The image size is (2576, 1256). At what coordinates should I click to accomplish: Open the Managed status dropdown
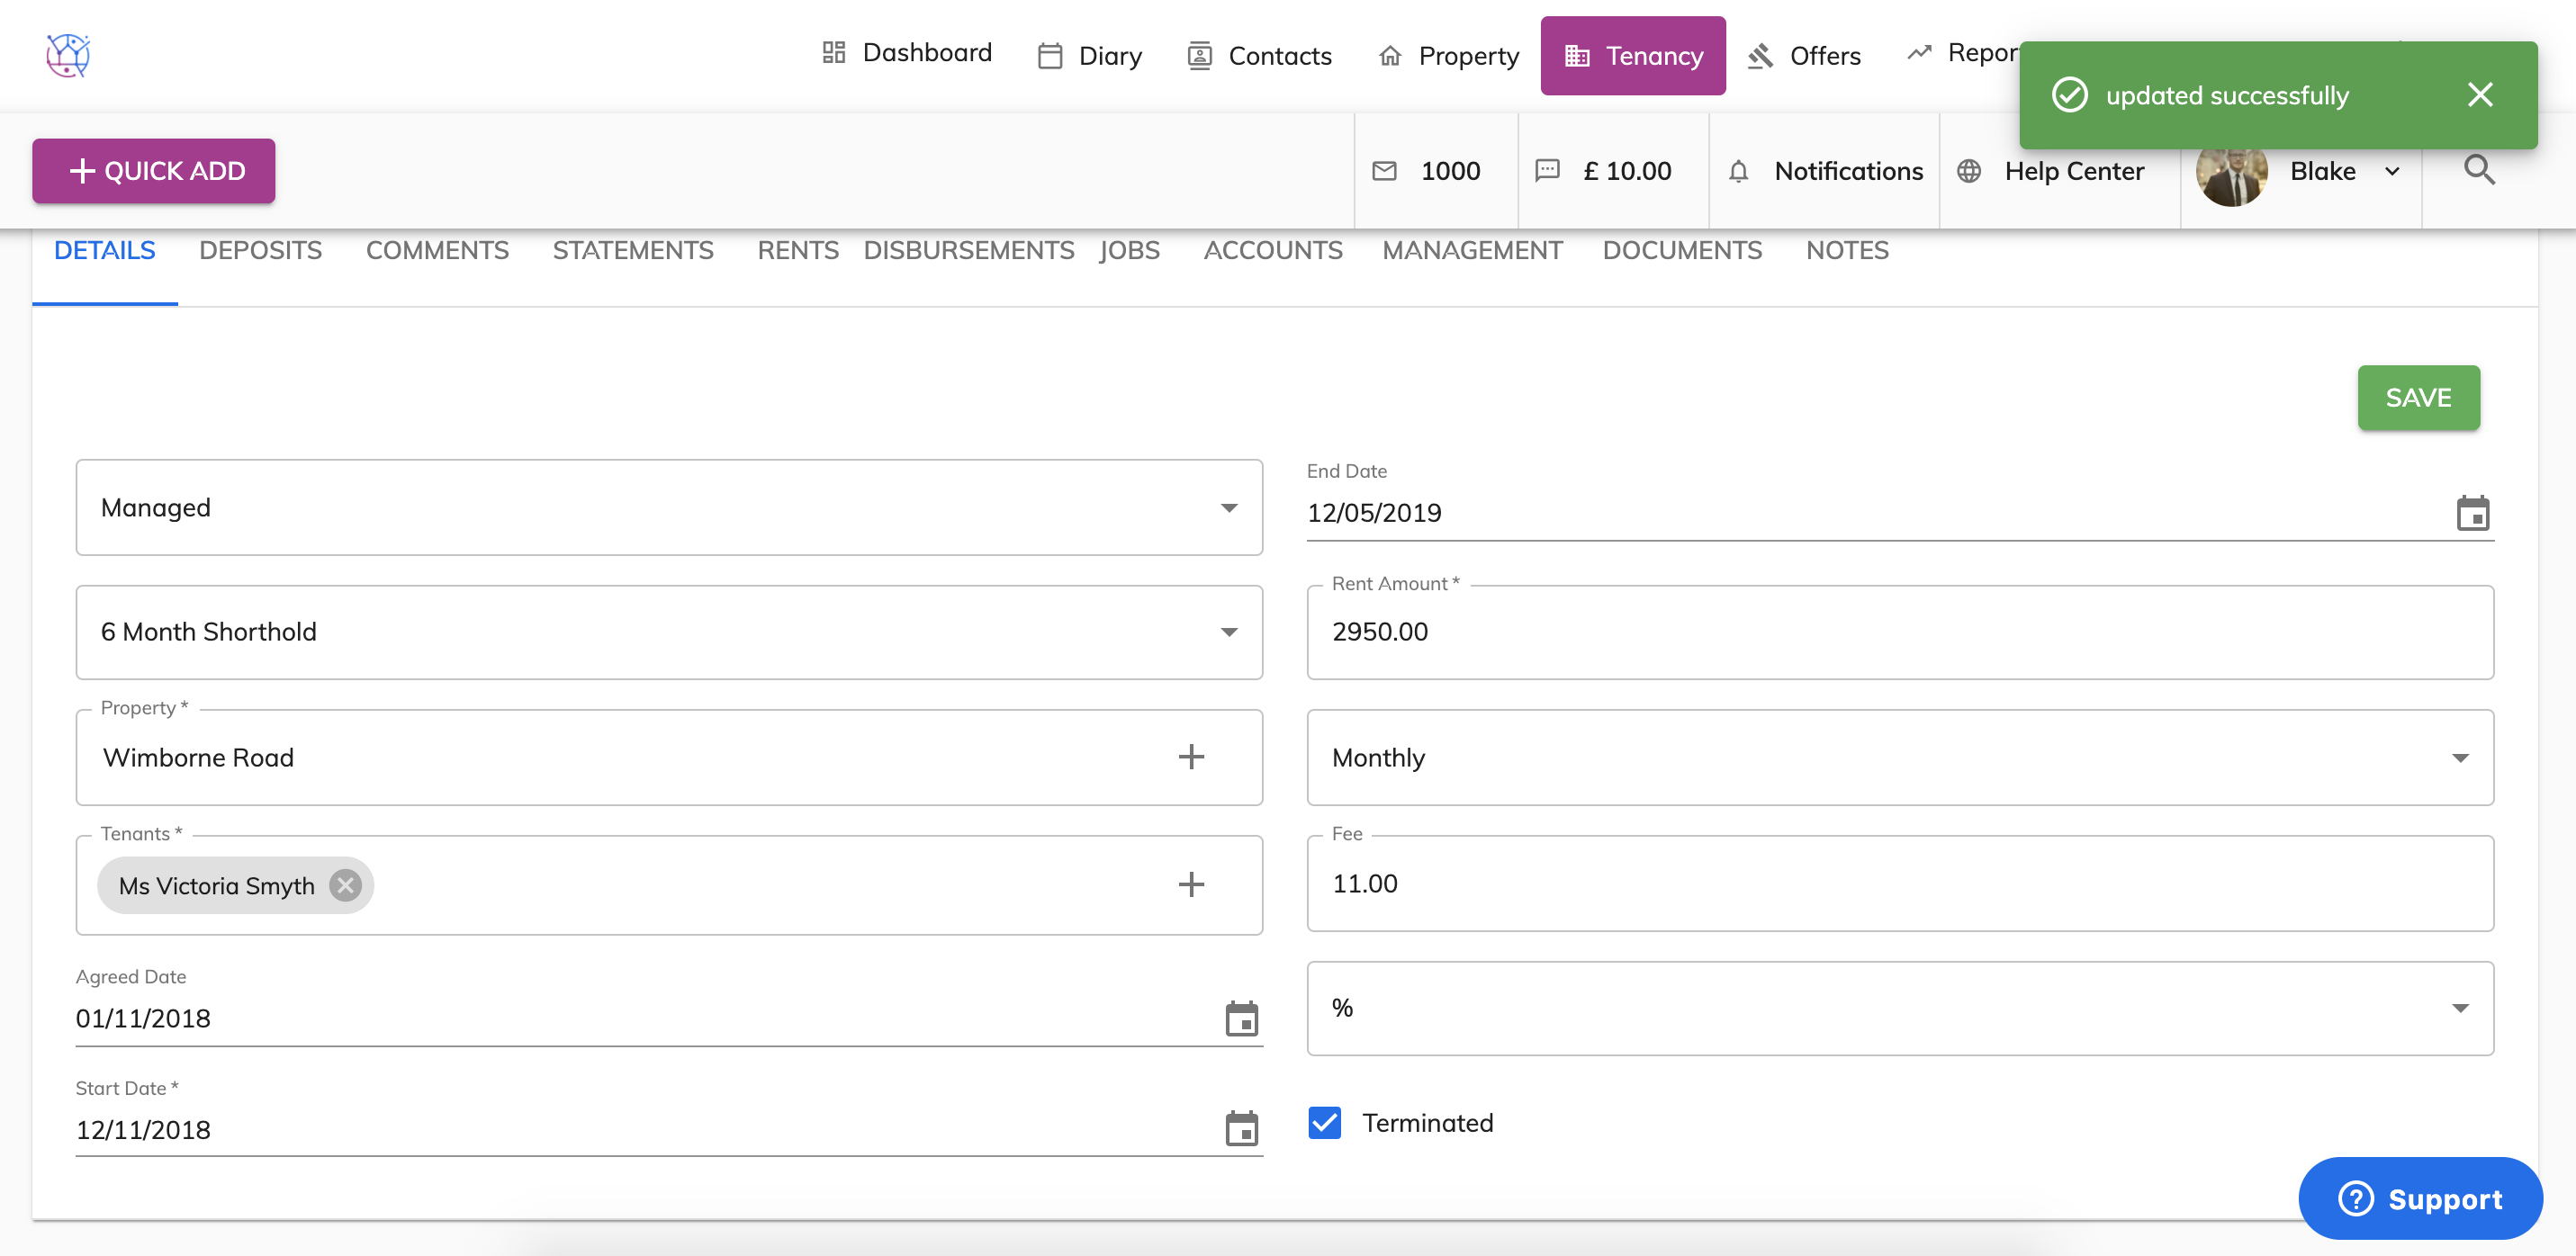point(1229,507)
